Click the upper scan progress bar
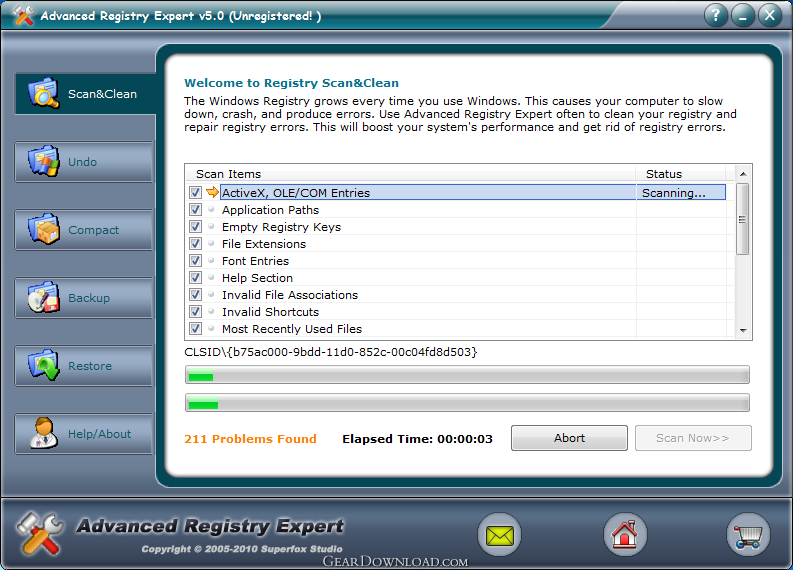The image size is (793, 570). coord(467,375)
